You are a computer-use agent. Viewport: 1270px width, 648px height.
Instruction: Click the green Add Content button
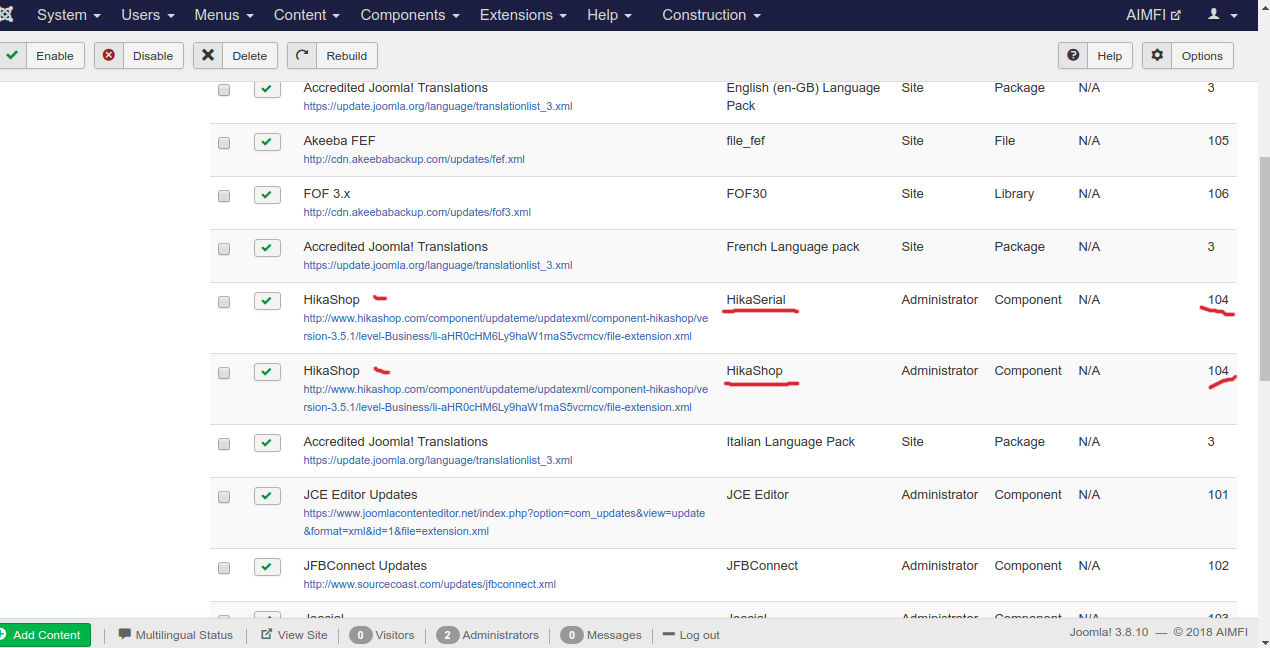(x=45, y=635)
